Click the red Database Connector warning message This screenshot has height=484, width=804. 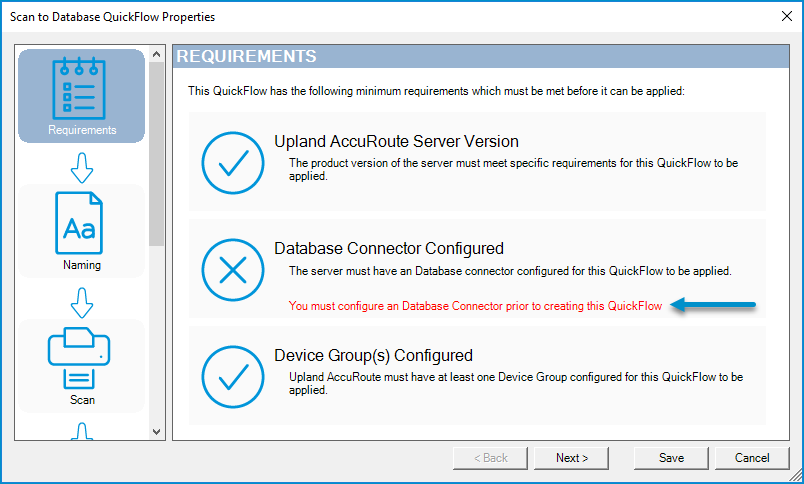tap(475, 306)
